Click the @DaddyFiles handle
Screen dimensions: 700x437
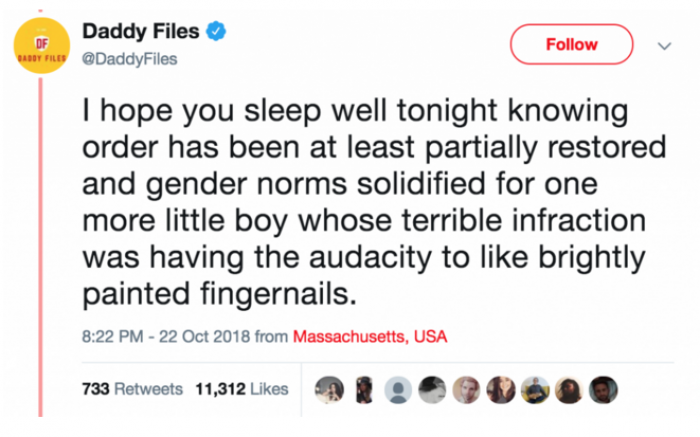pos(130,58)
